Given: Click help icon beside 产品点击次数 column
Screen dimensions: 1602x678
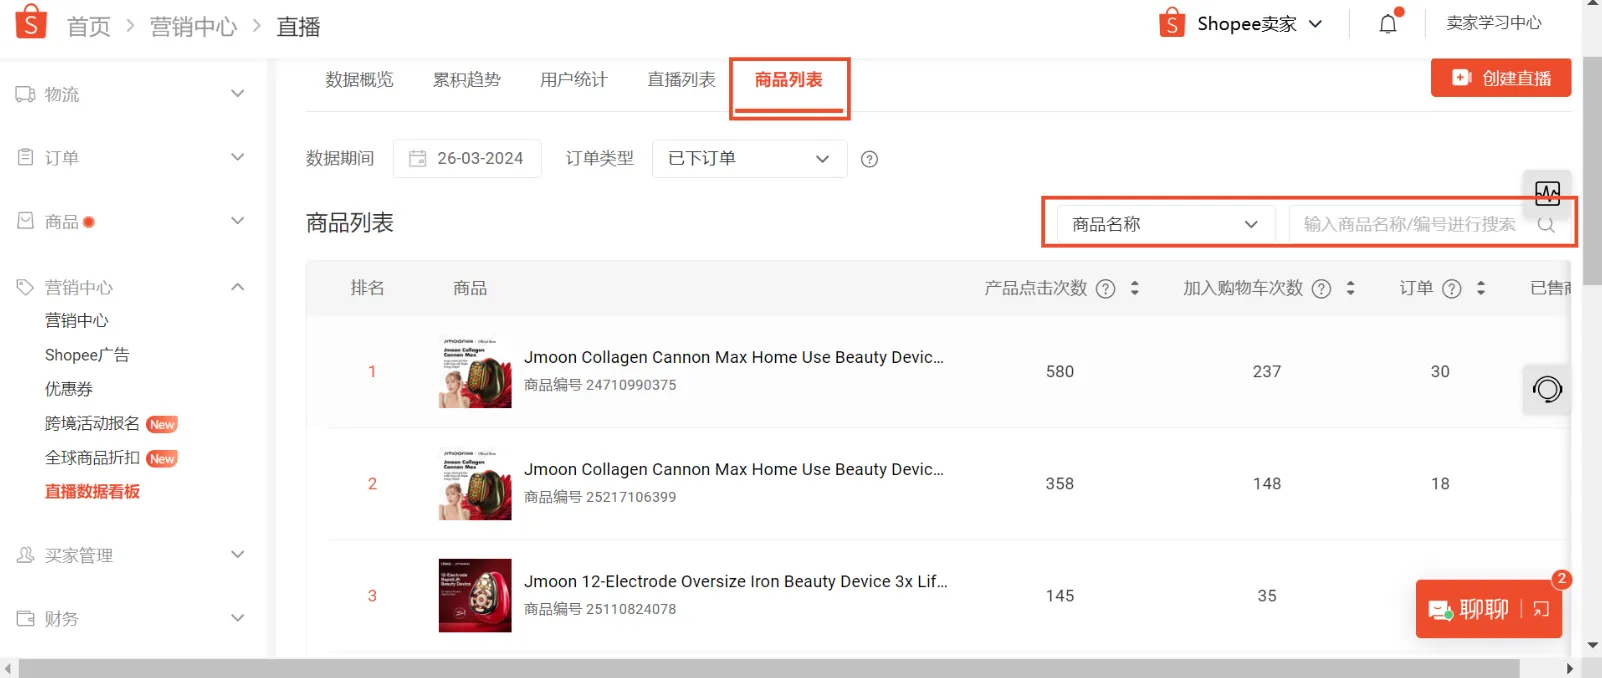Looking at the screenshot, I should coord(1105,289).
